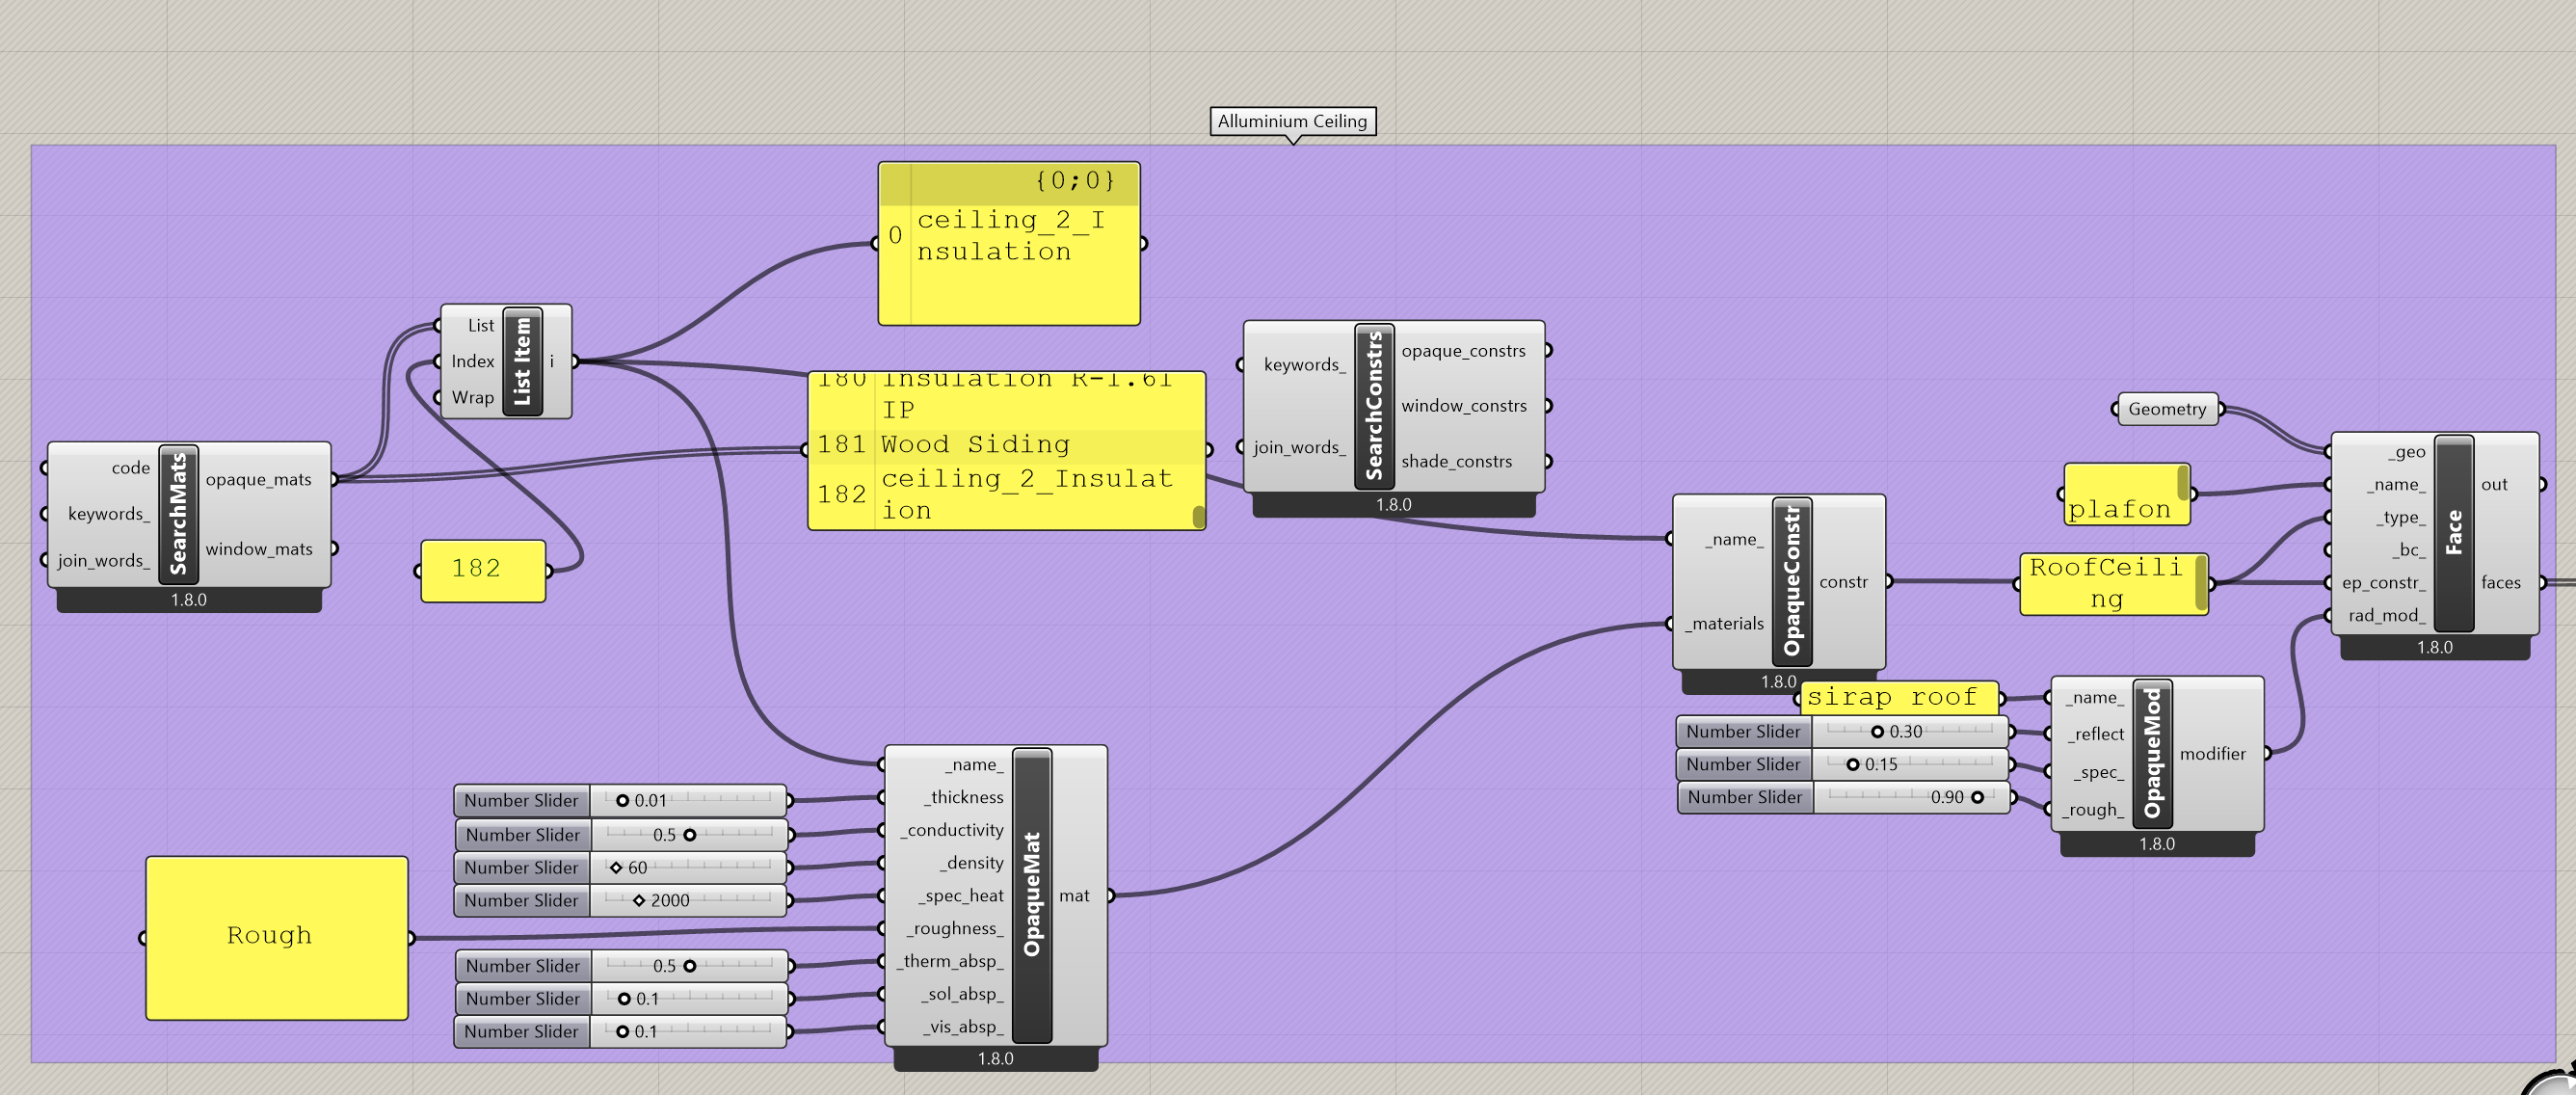The width and height of the screenshot is (2576, 1095).
Task: Click the opaque_mats output of SearchMats
Action: coord(259,479)
